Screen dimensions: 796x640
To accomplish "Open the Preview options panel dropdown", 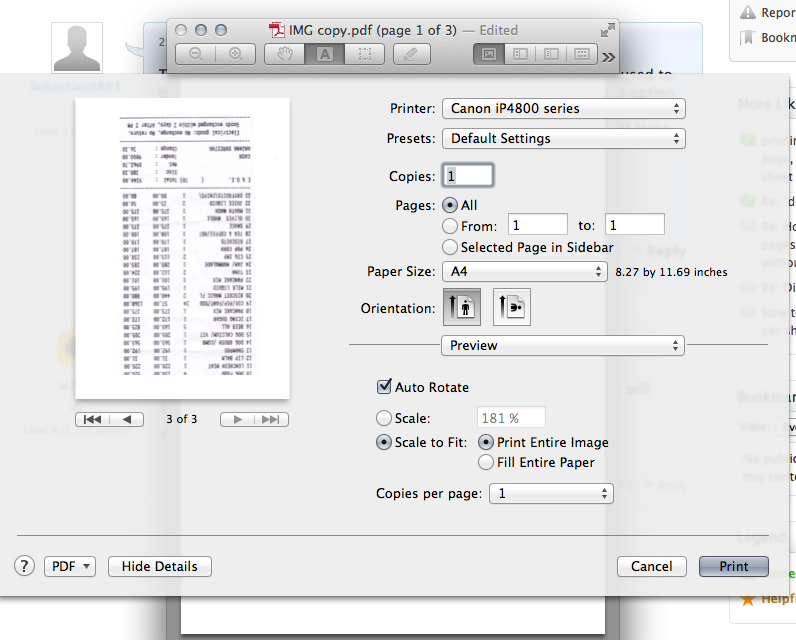I will pyautogui.click(x=563, y=346).
